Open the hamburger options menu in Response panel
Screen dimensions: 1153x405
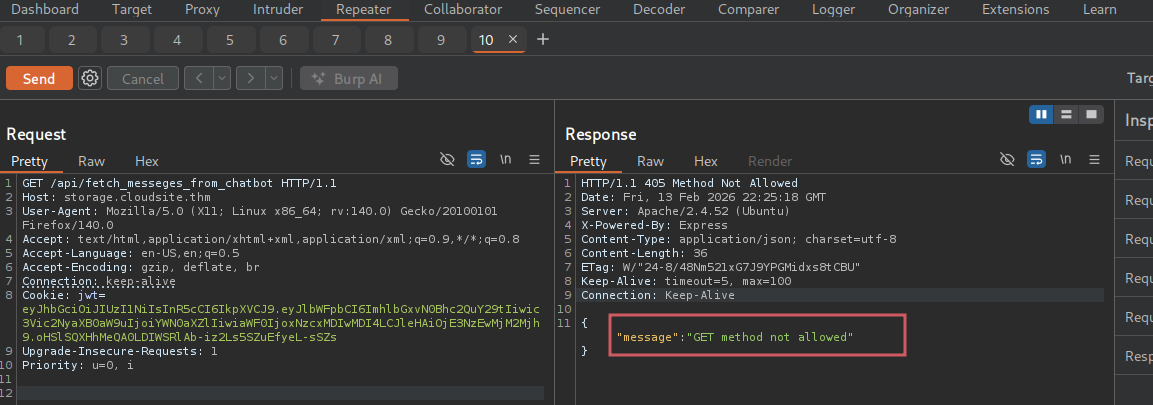(x=1094, y=160)
